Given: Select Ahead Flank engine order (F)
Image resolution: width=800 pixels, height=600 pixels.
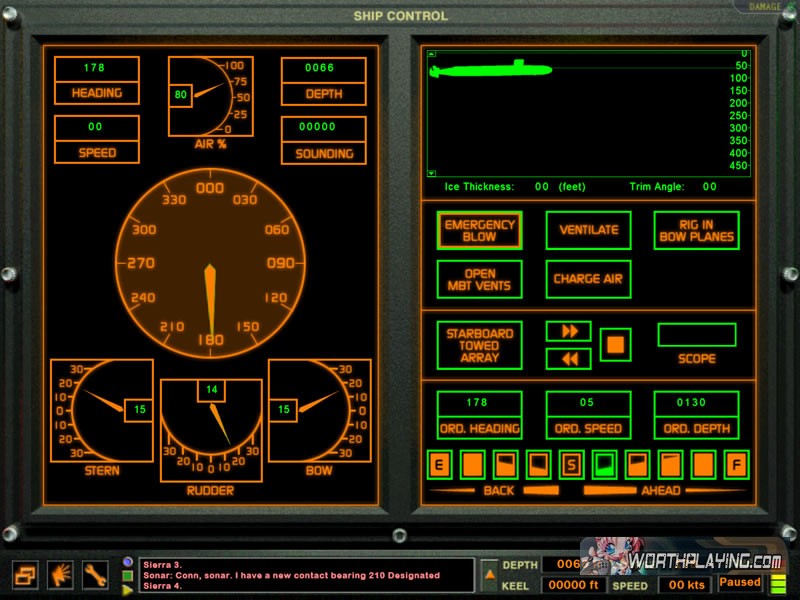Looking at the screenshot, I should point(736,464).
